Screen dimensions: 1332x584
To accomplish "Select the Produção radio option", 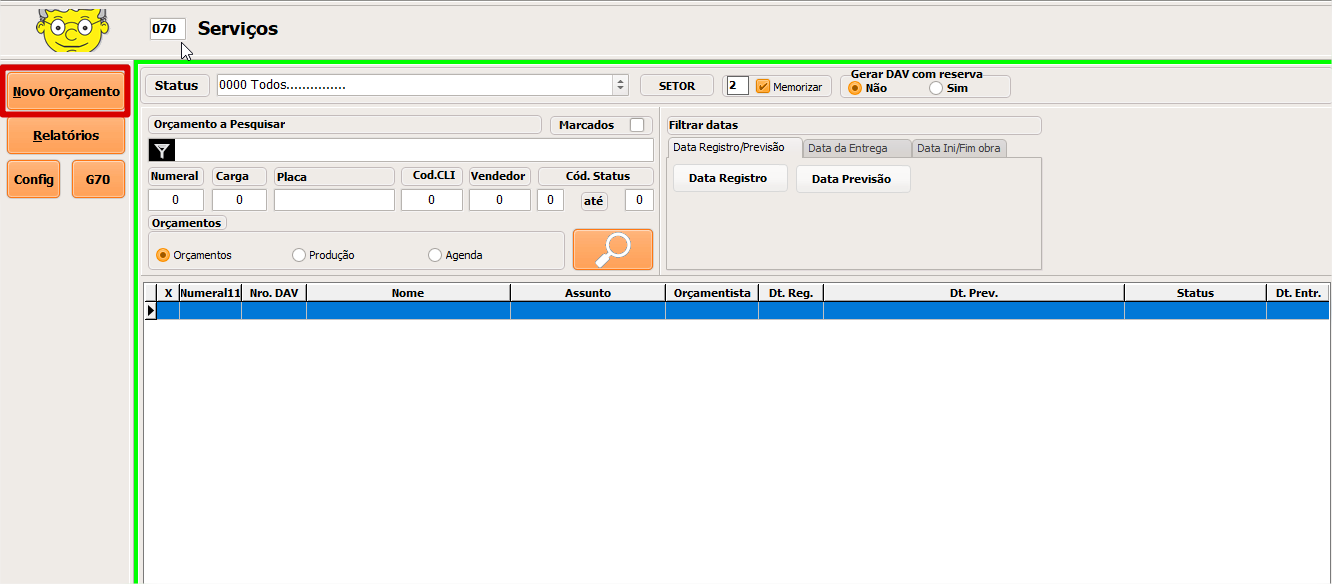I will 299,255.
